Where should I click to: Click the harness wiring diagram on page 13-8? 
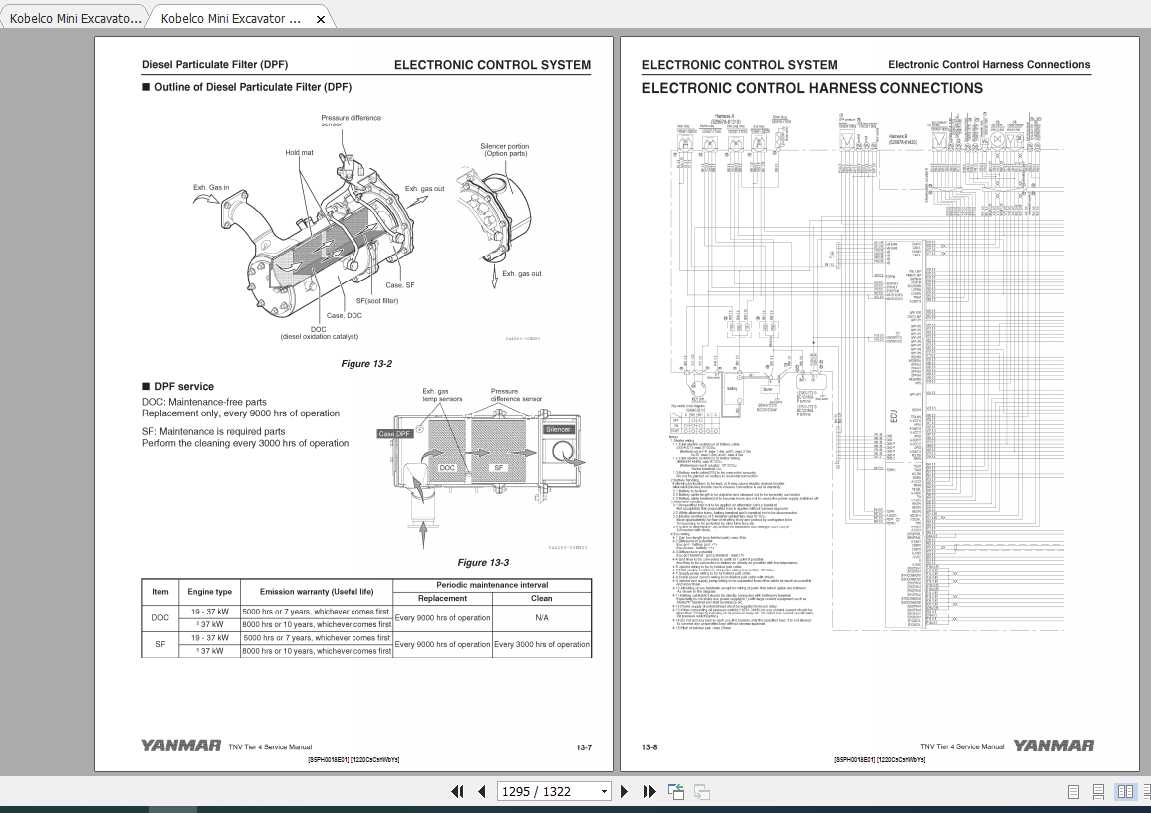coord(866,371)
